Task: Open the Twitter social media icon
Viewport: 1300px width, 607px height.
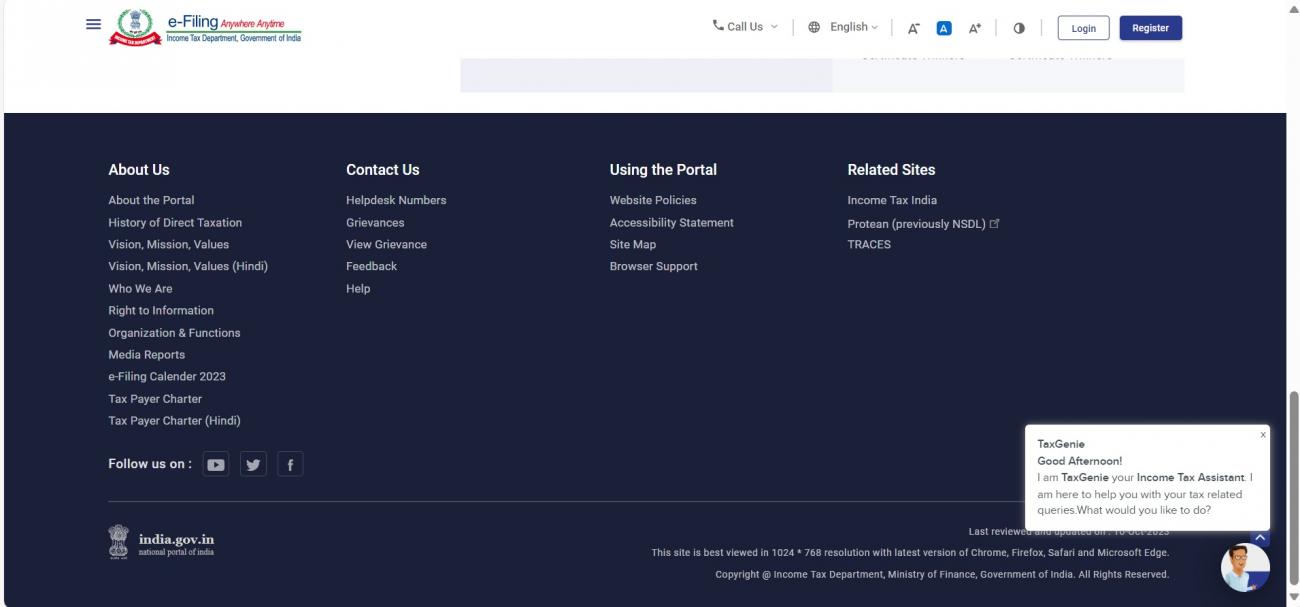Action: (x=253, y=465)
